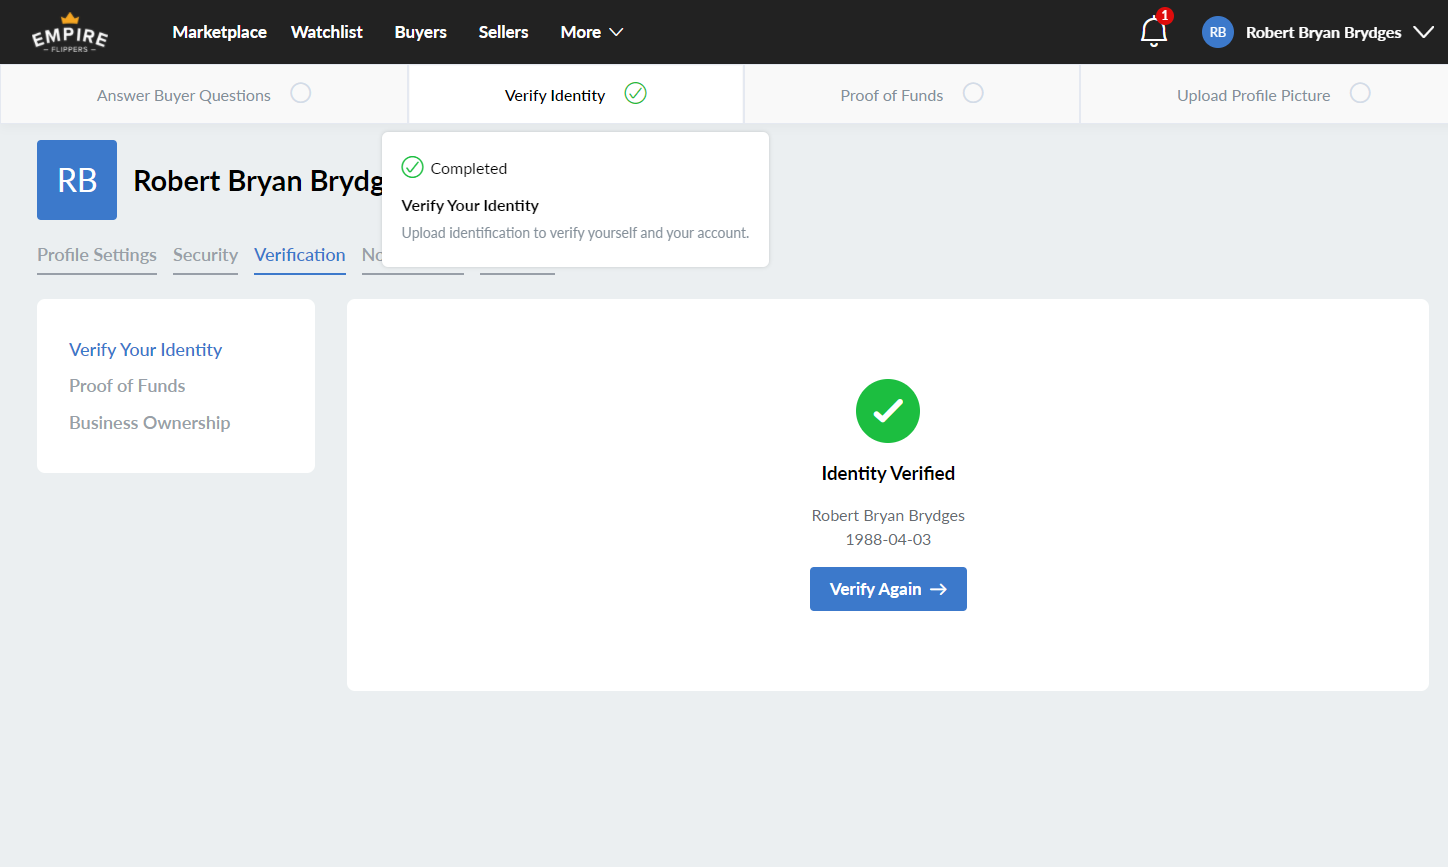Open Proof of Funds in the sidebar
Viewport: 1448px width, 867px height.
pos(127,386)
